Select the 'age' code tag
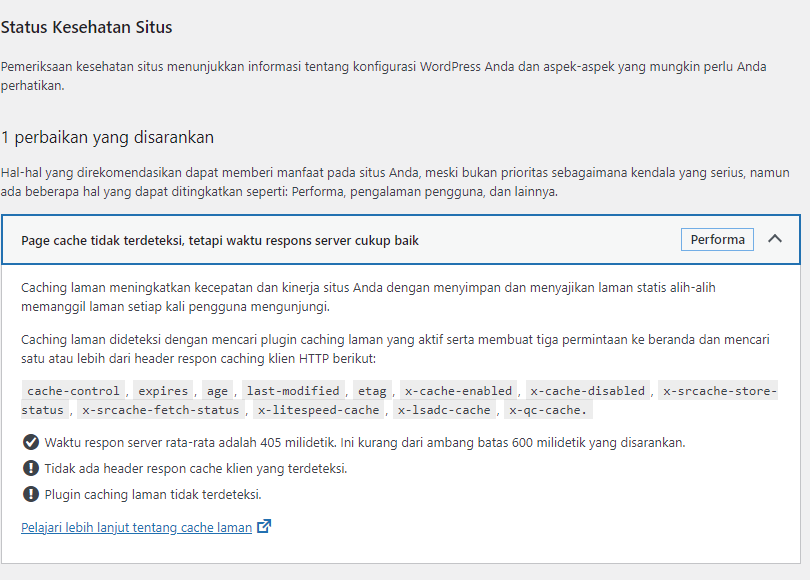This screenshot has height=580, width=810. (x=217, y=391)
